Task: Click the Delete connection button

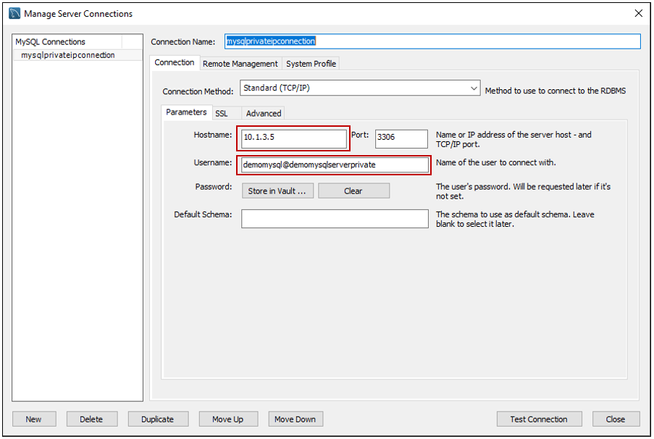Action: click(x=92, y=419)
